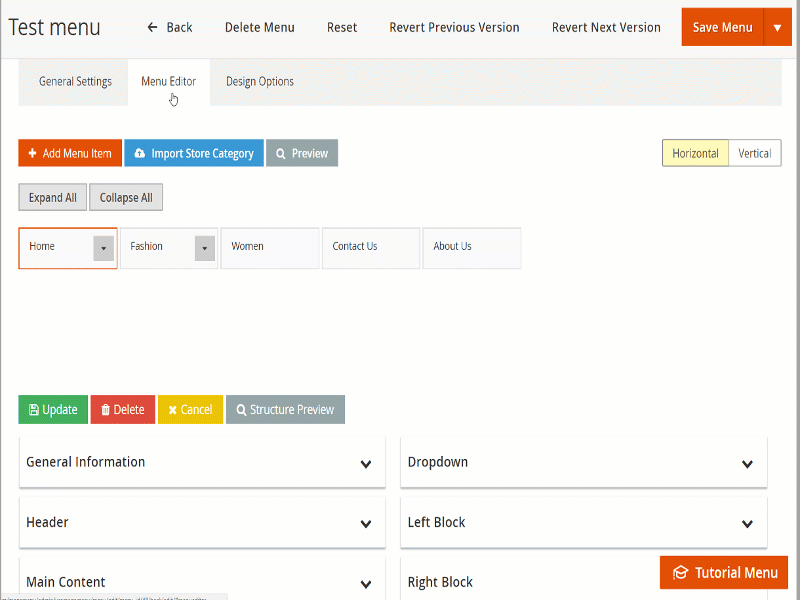Switch to Horizontal menu layout
Viewport: 800px width, 600px height.
tap(695, 153)
